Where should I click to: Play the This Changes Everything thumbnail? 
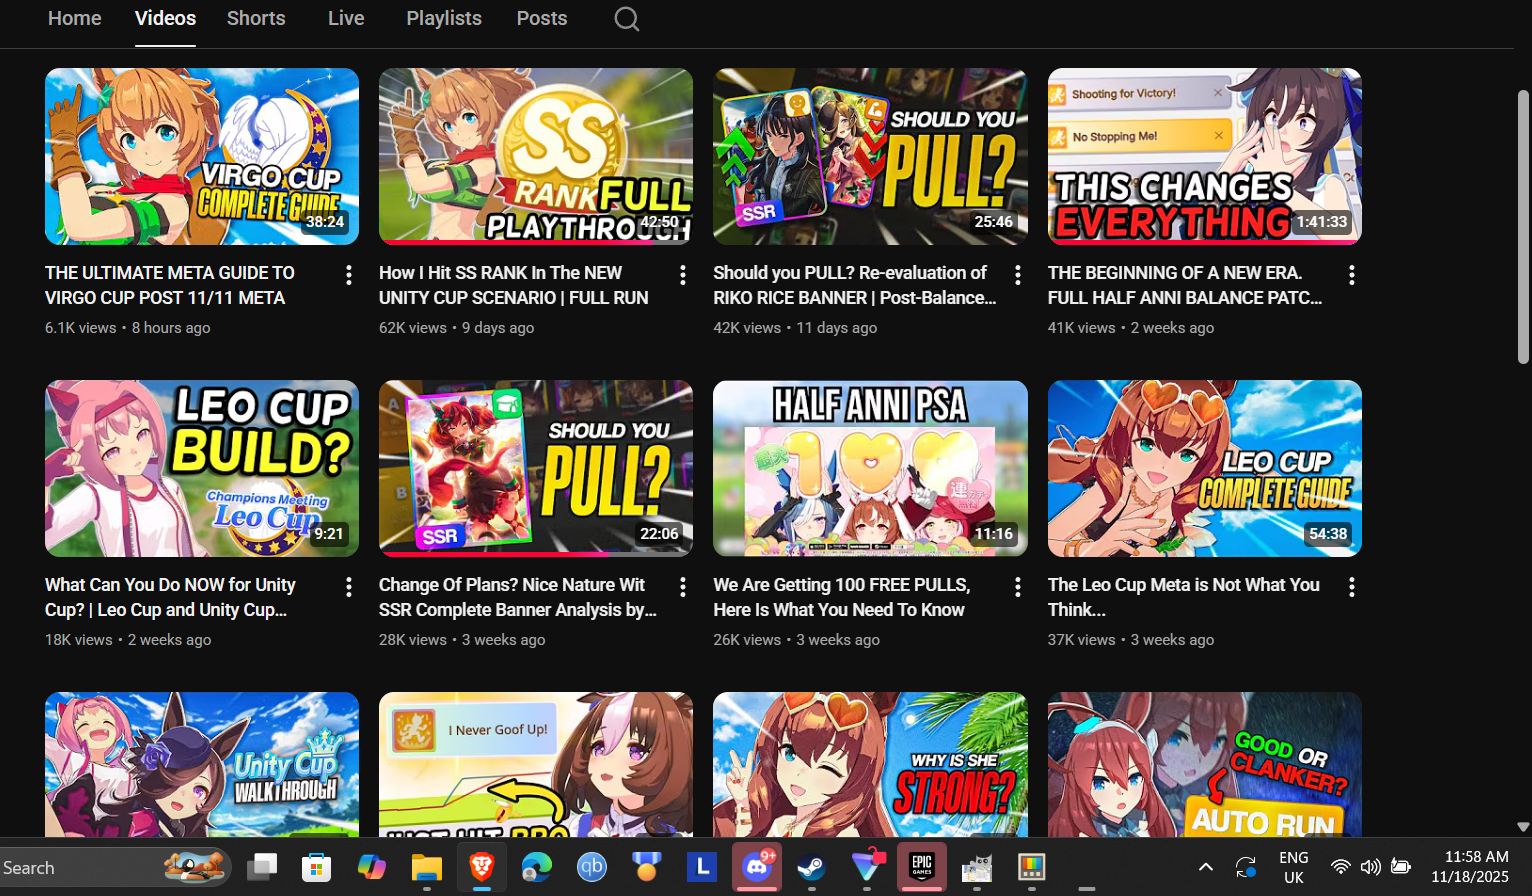[x=1205, y=156]
